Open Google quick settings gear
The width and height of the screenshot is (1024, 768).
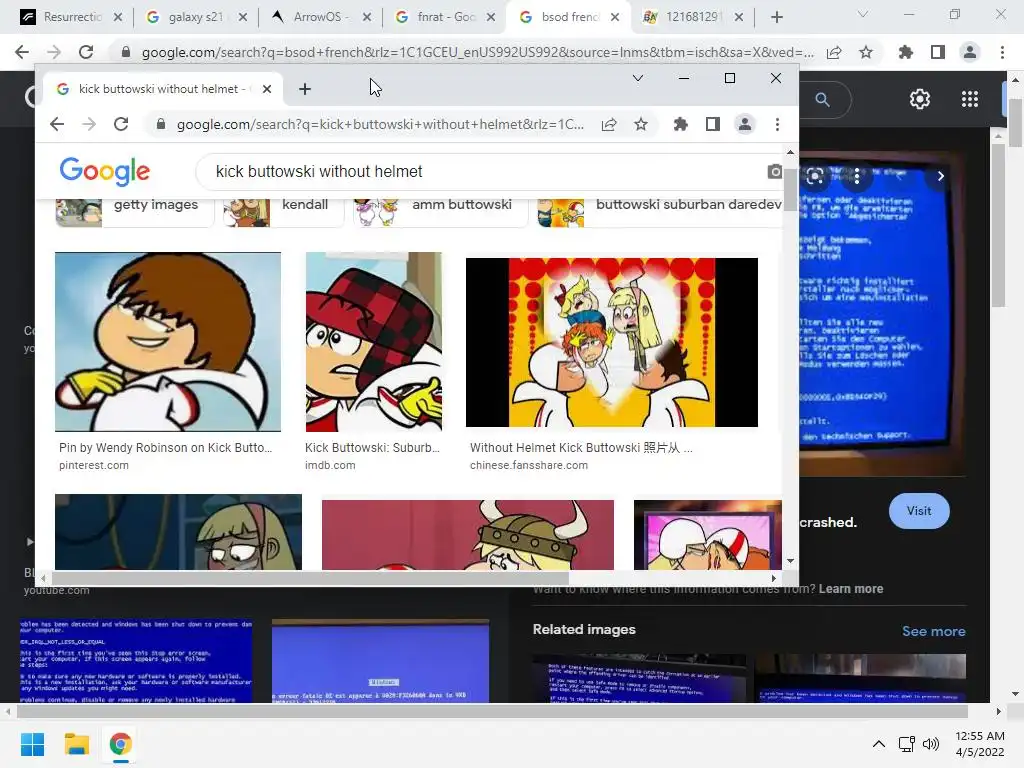(920, 99)
